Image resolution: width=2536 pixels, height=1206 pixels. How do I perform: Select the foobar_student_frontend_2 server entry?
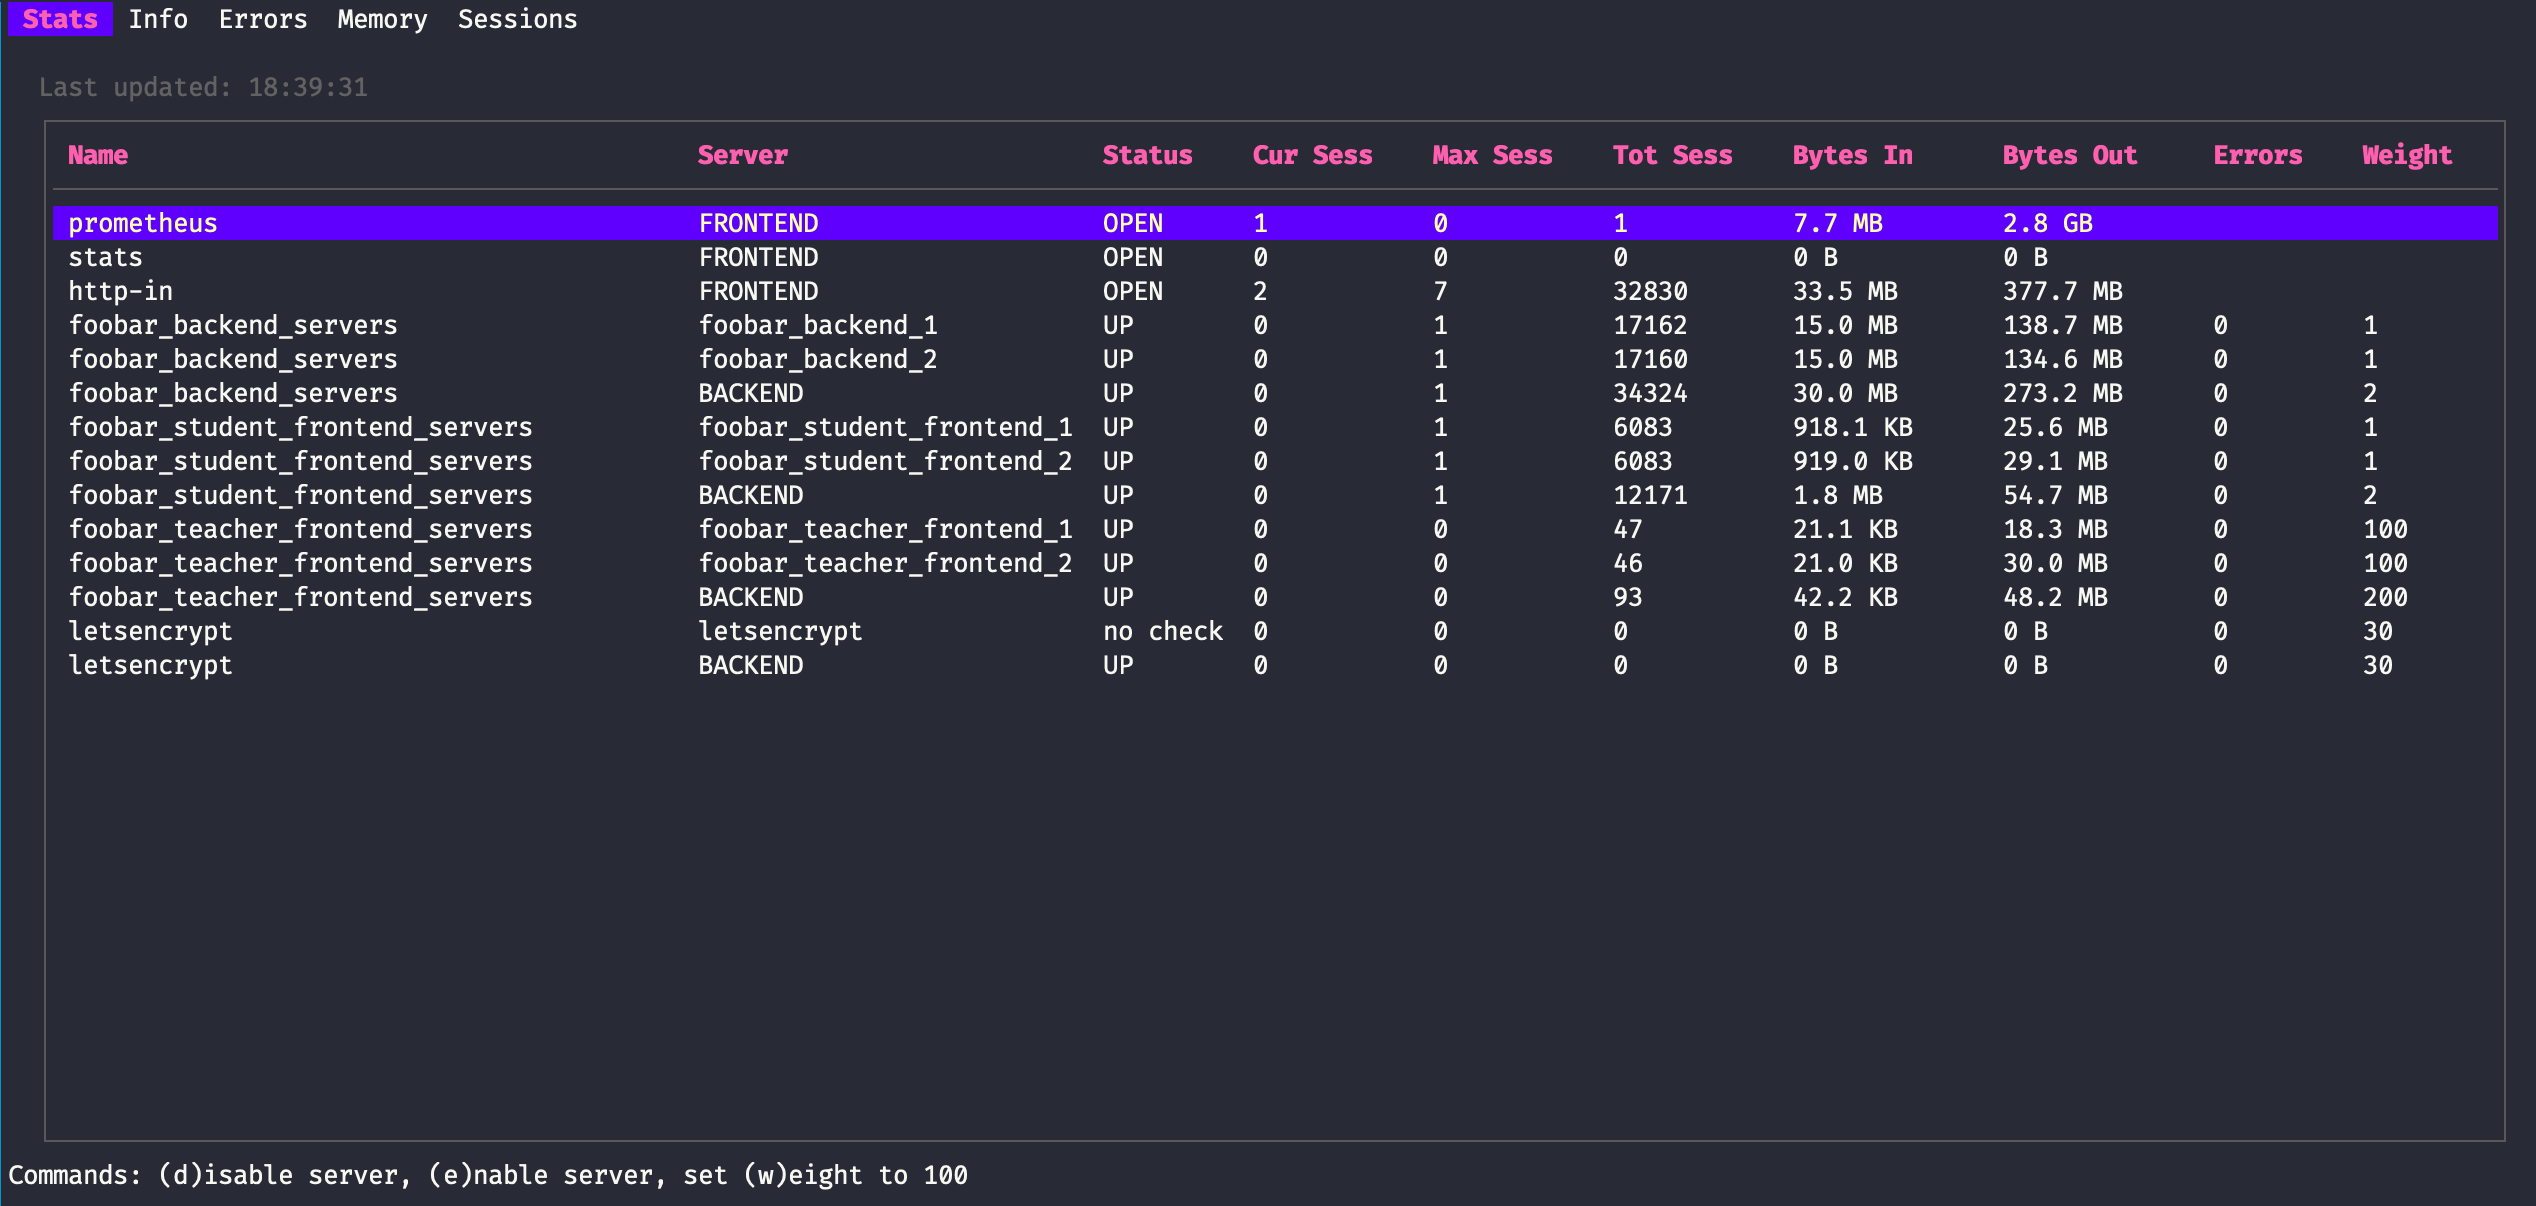[885, 461]
